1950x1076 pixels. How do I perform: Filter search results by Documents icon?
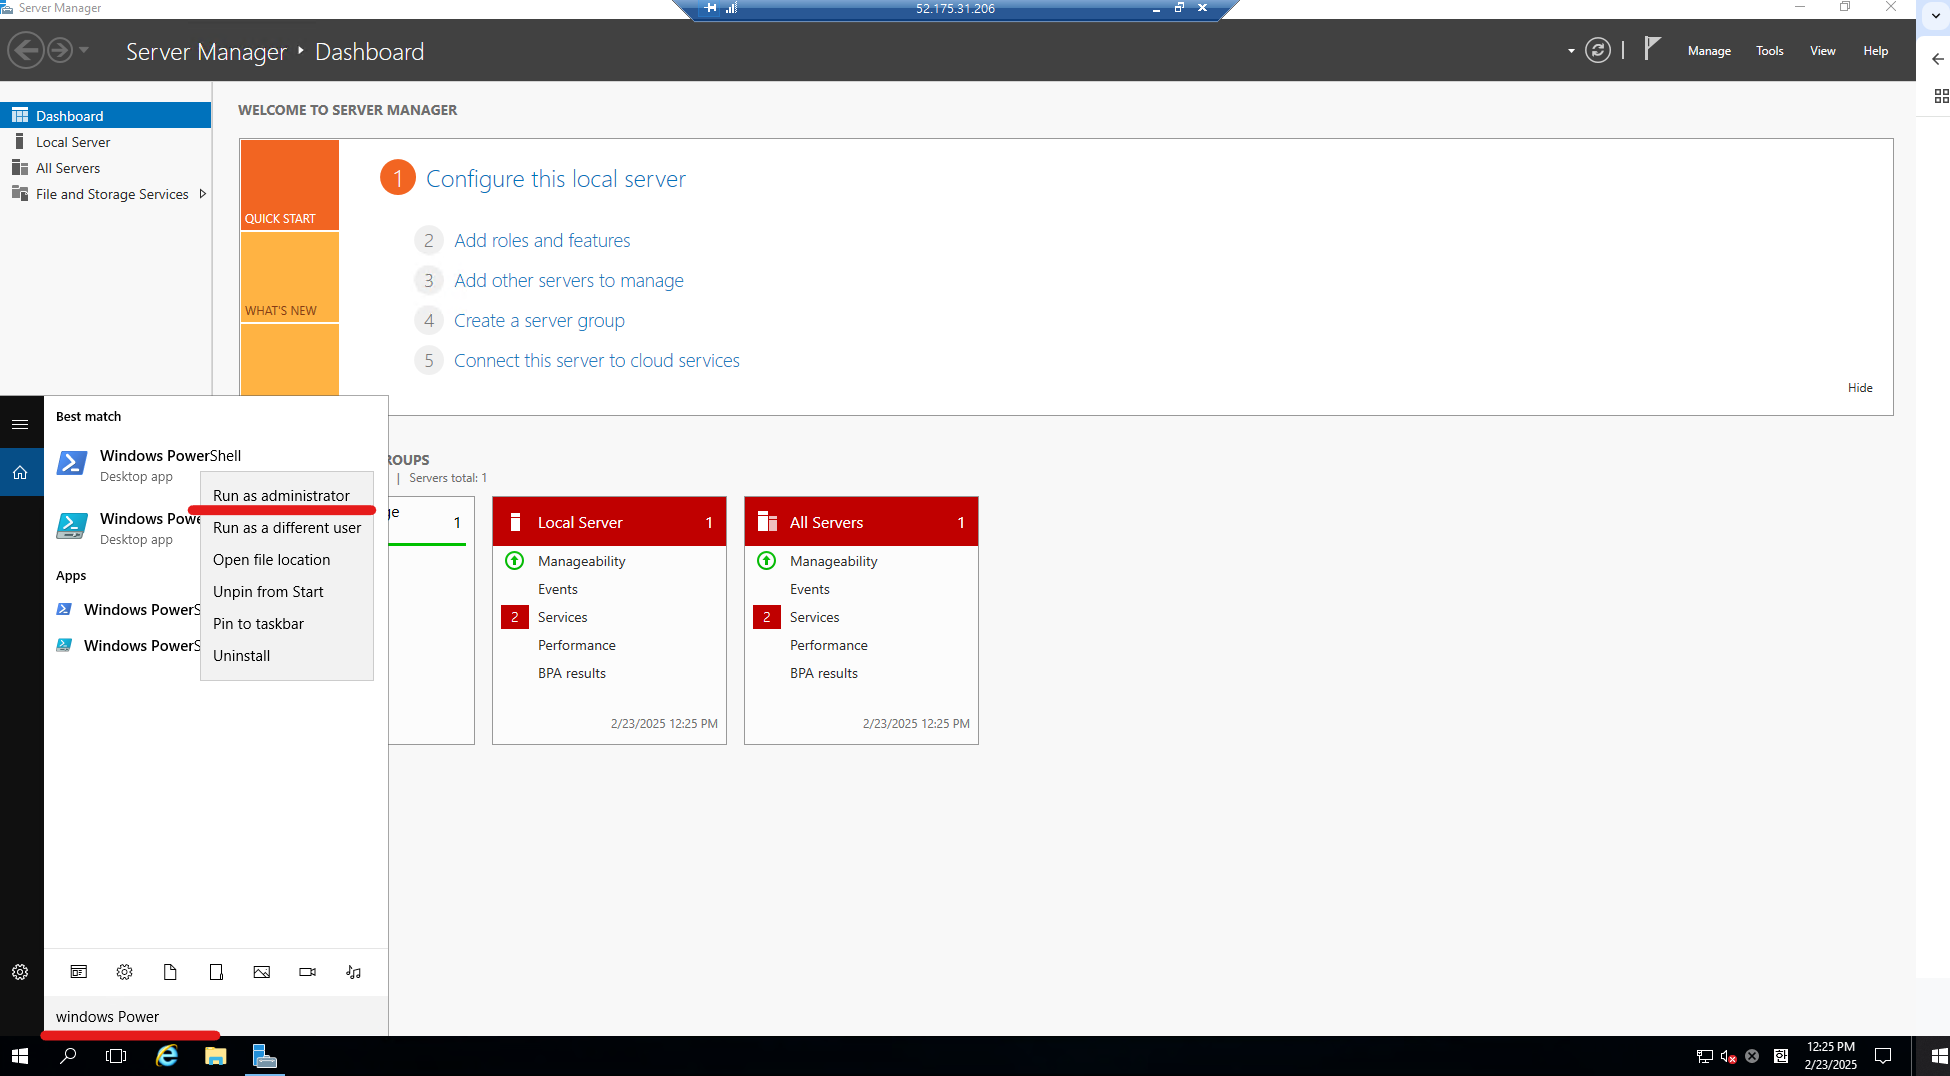[170, 972]
